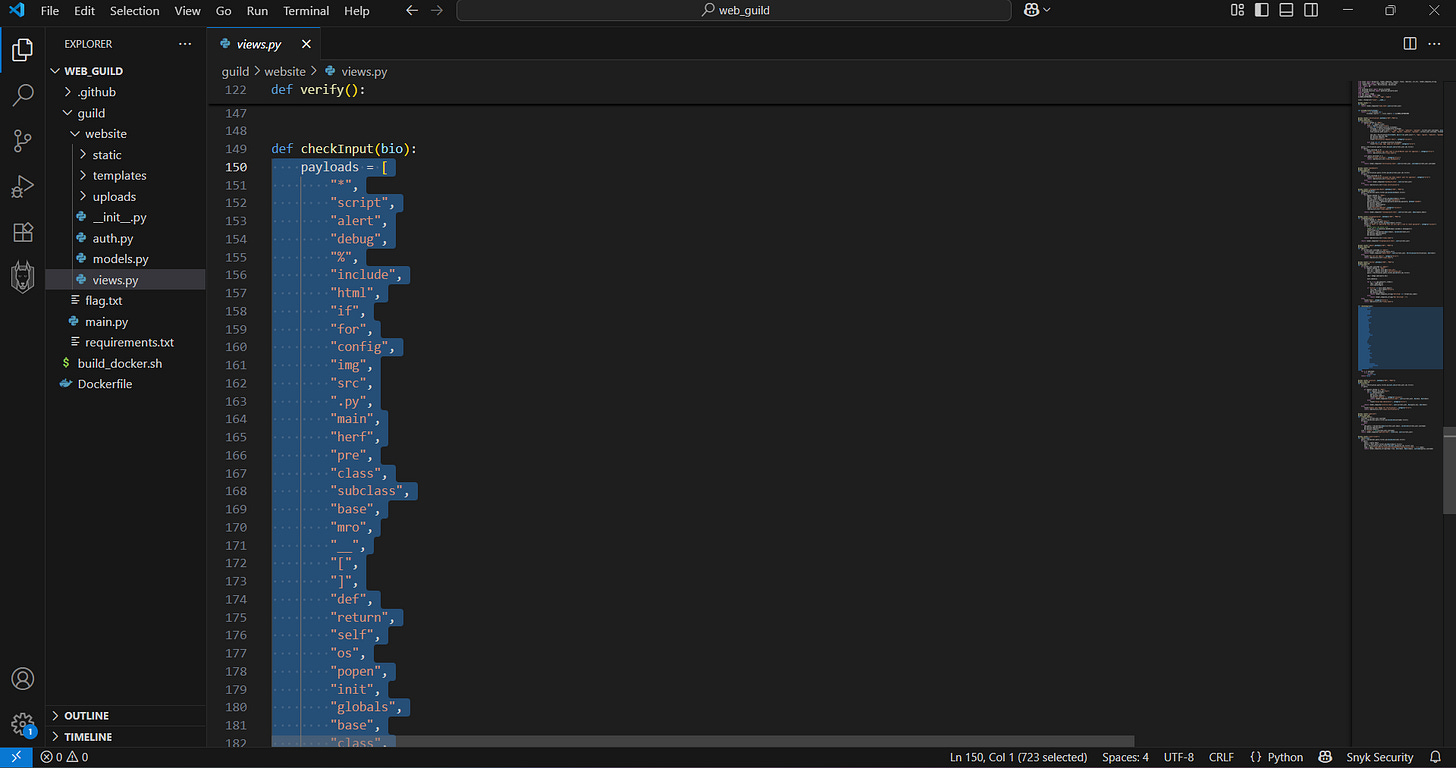Expand the static folder
This screenshot has width=1456, height=768.
pos(107,155)
